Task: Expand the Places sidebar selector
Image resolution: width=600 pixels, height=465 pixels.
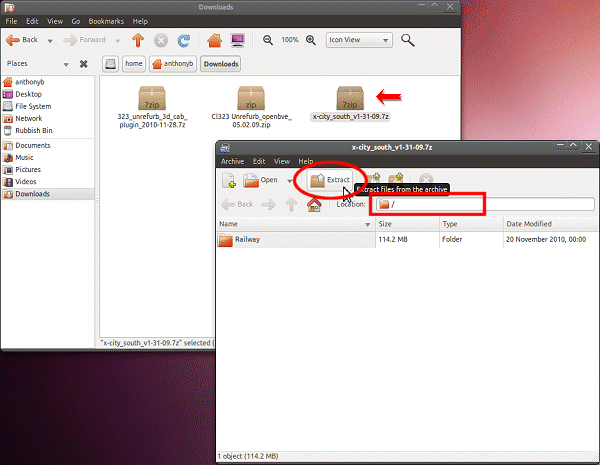Action: 66,64
